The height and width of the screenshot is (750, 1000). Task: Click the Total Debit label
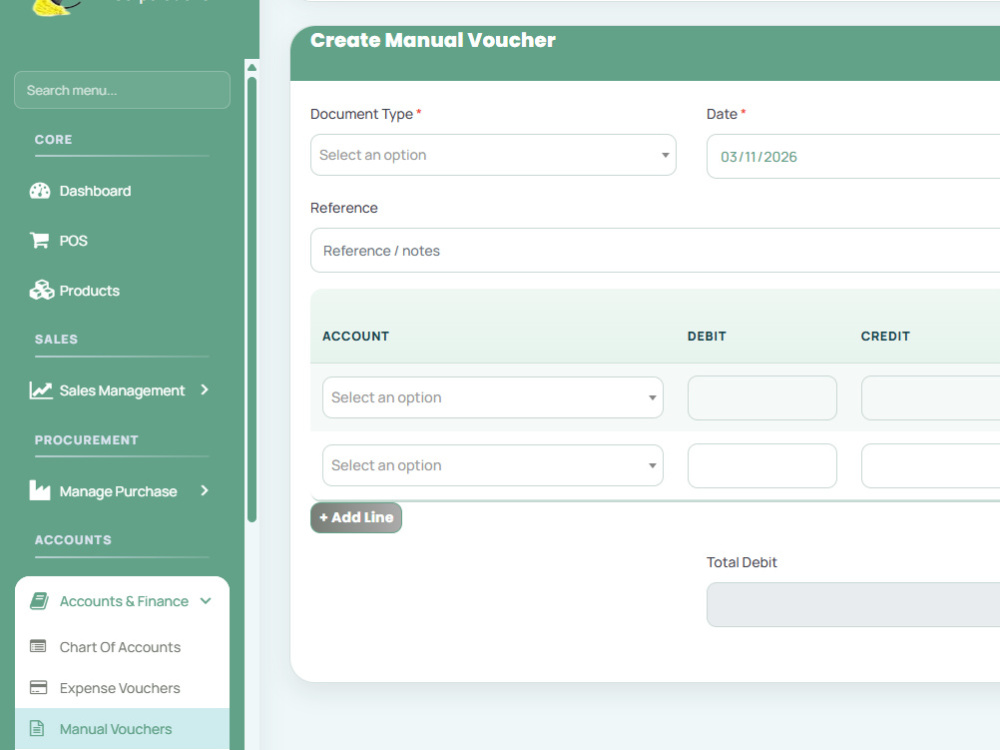742,562
